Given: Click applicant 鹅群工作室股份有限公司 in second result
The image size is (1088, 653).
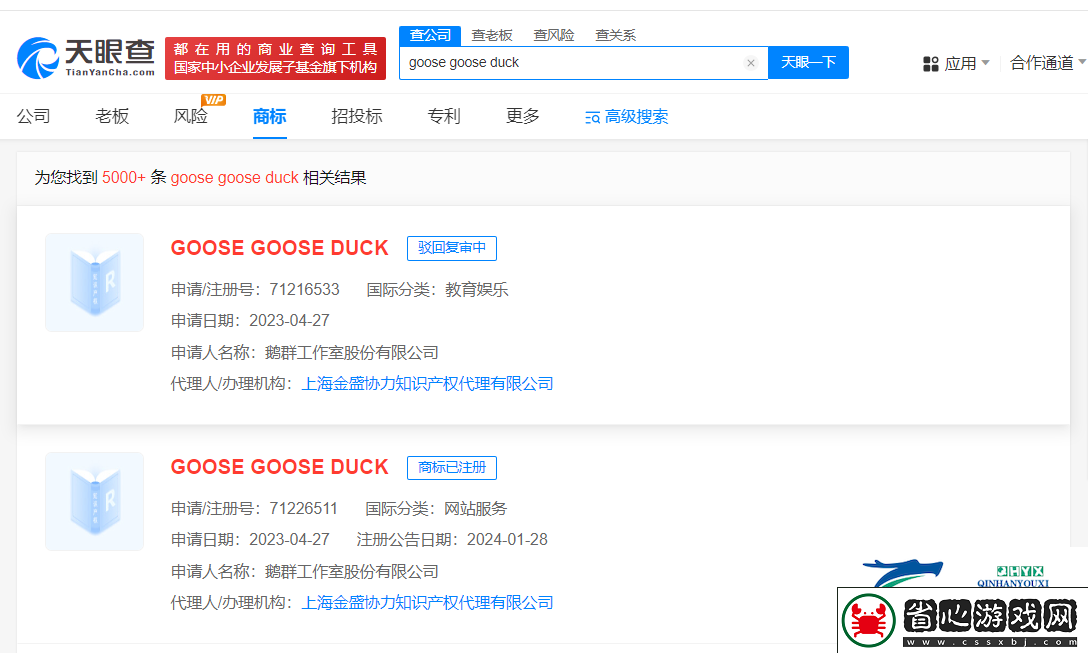Looking at the screenshot, I should (352, 572).
